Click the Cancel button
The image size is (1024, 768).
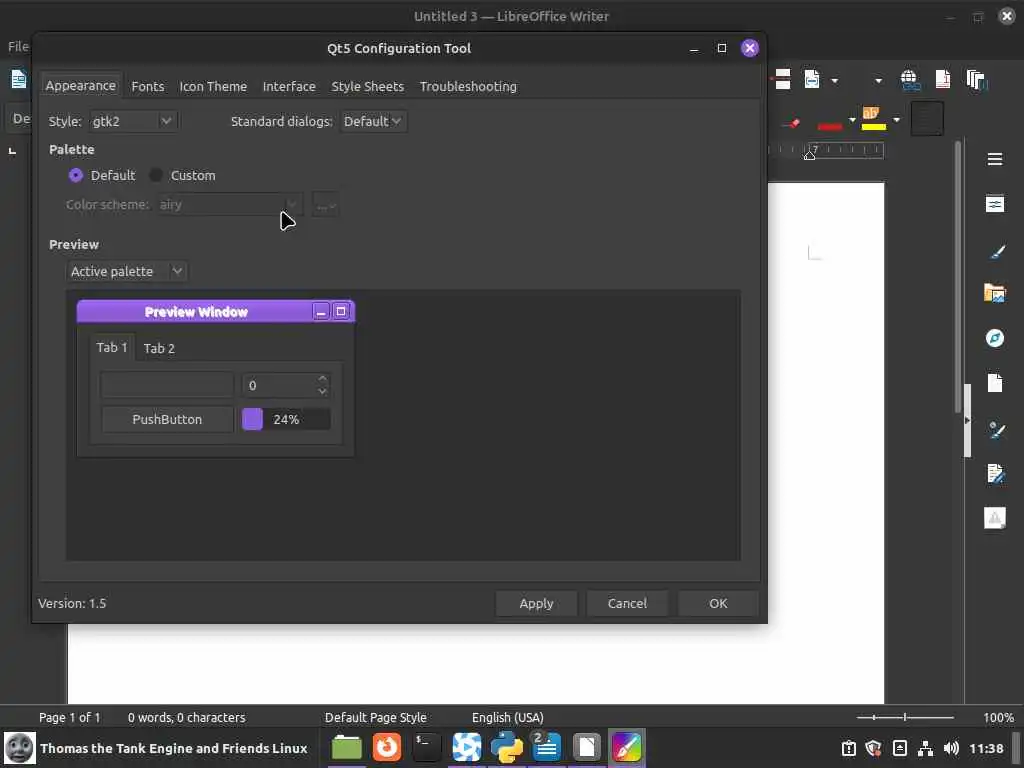tap(627, 603)
